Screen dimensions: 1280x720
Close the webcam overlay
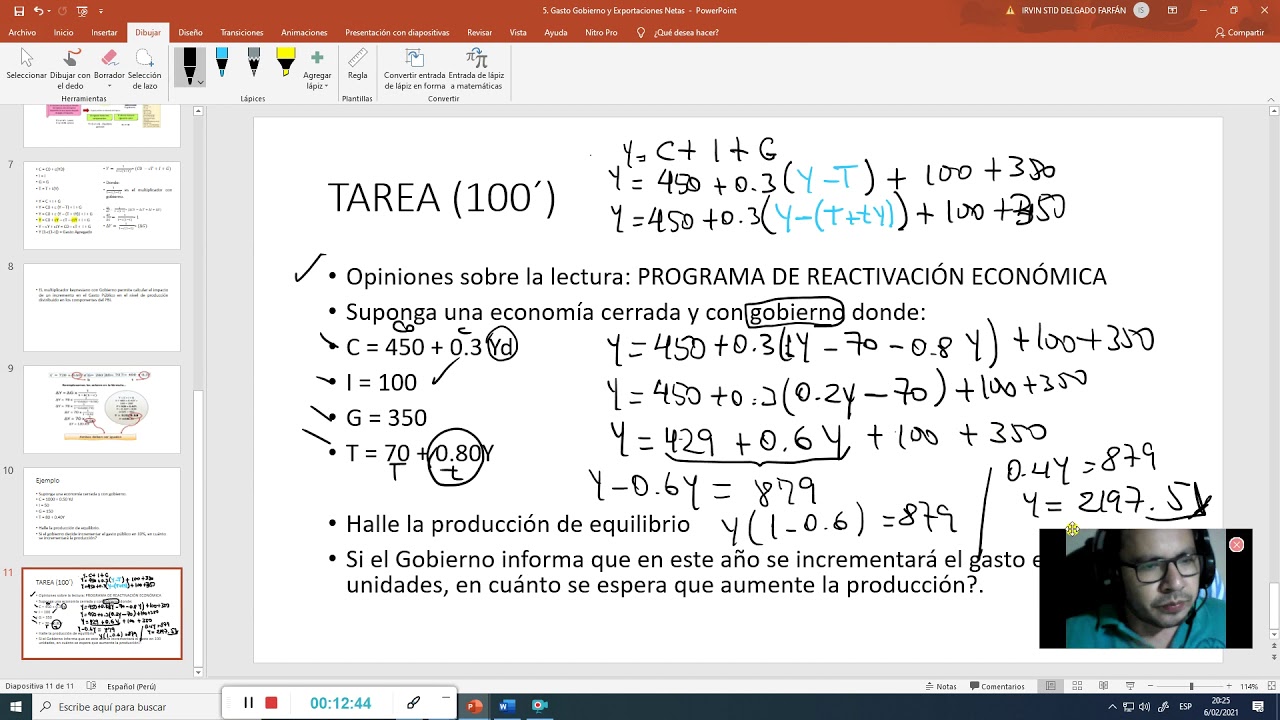click(1237, 544)
